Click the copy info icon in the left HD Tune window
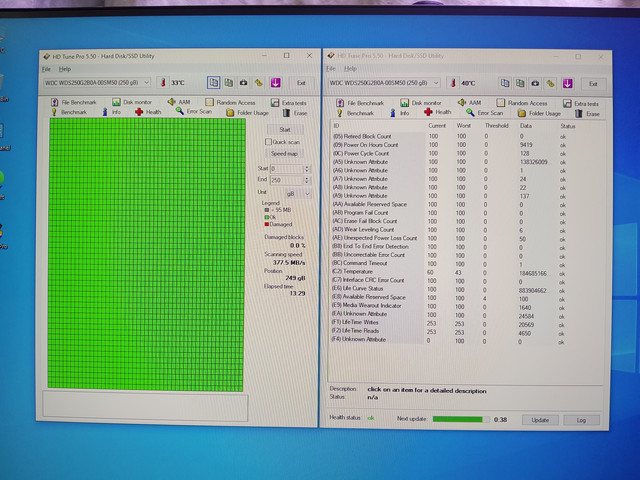 (213, 82)
